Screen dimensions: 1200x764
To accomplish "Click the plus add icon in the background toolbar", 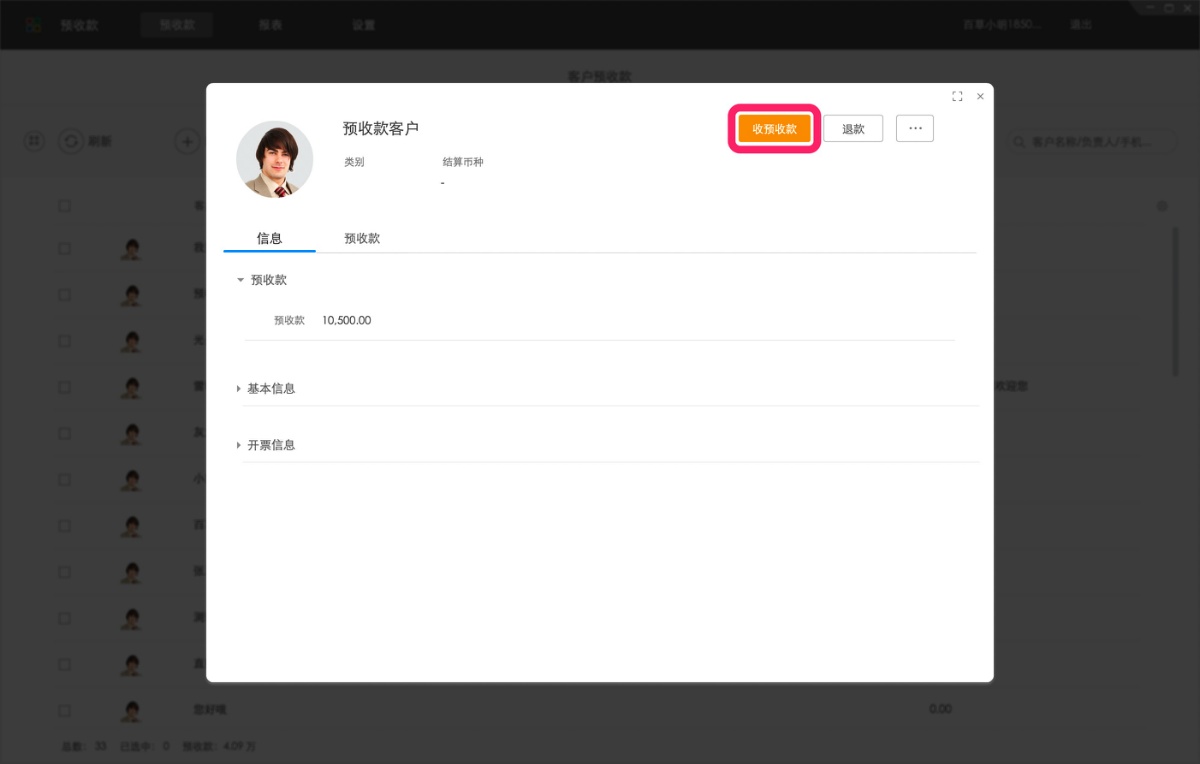I will tap(187, 142).
